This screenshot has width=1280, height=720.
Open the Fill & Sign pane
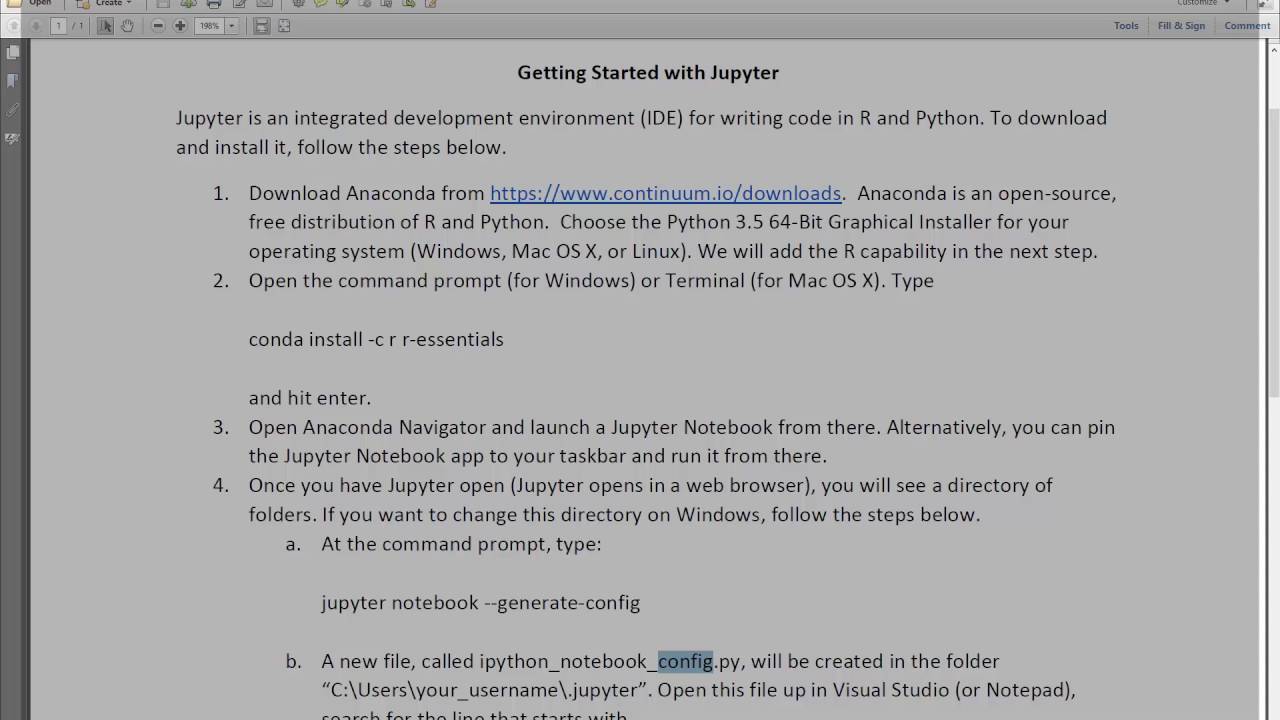click(1181, 26)
